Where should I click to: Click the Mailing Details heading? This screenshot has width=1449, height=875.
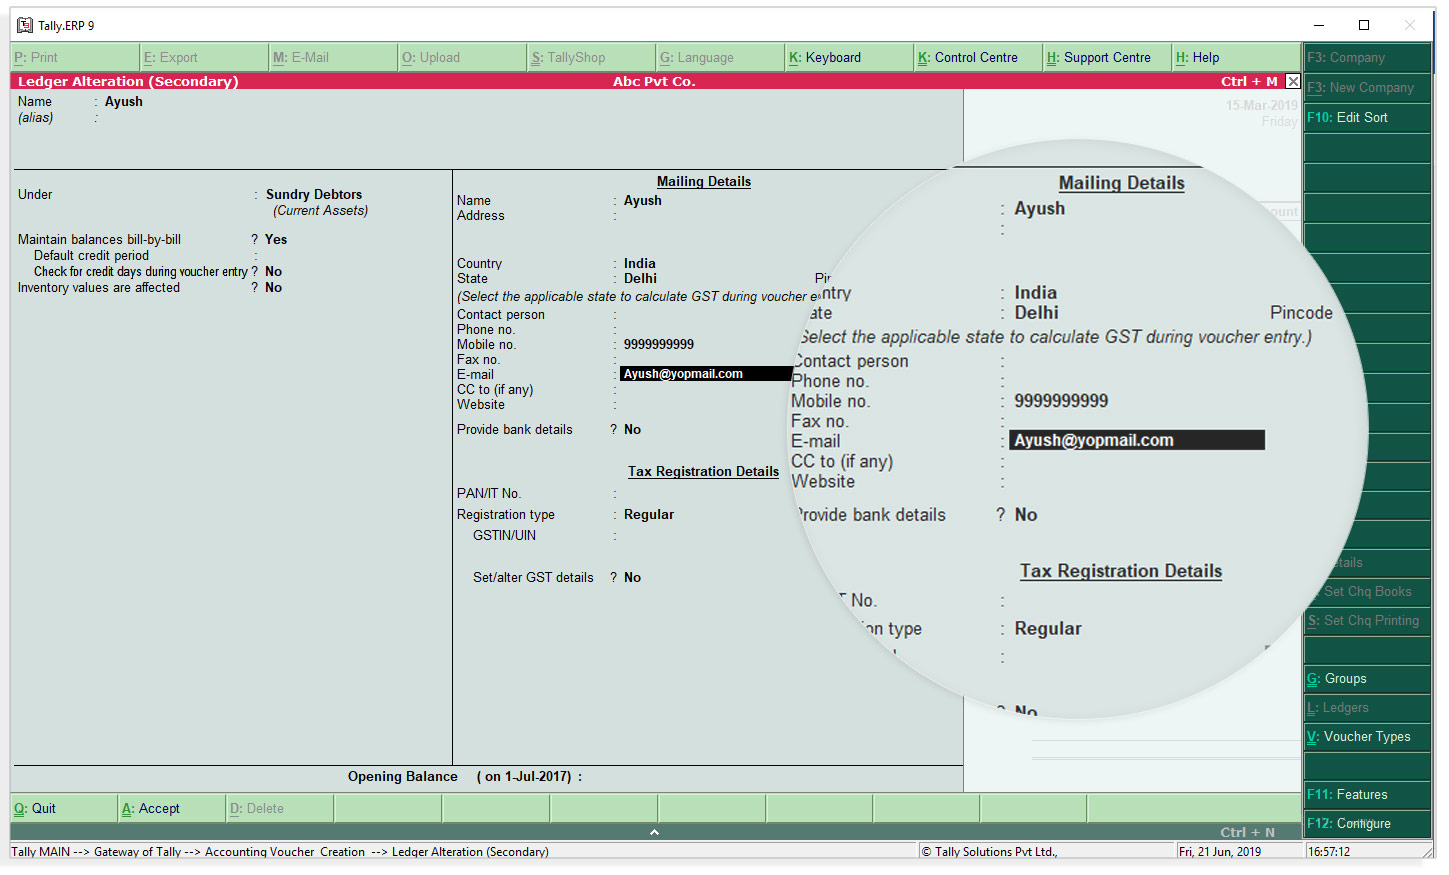(x=704, y=182)
